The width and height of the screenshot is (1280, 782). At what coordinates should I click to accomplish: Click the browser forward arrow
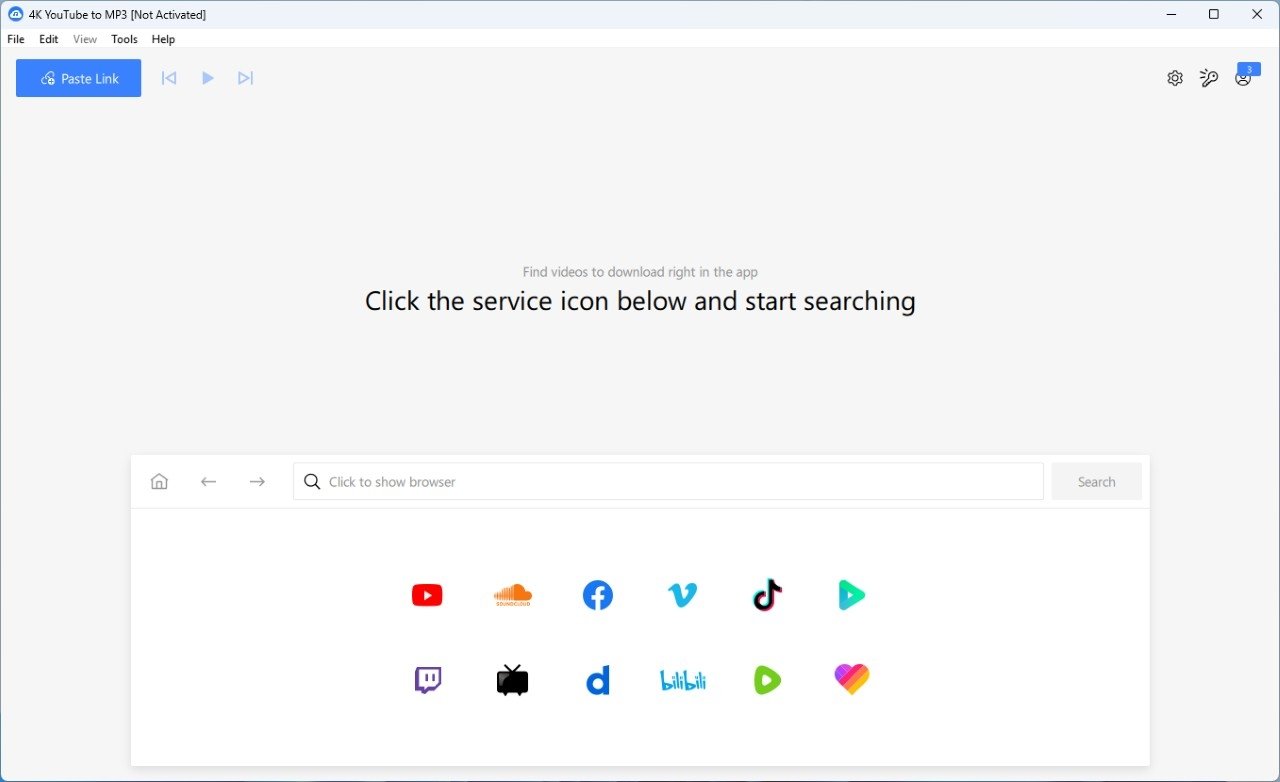click(x=257, y=482)
